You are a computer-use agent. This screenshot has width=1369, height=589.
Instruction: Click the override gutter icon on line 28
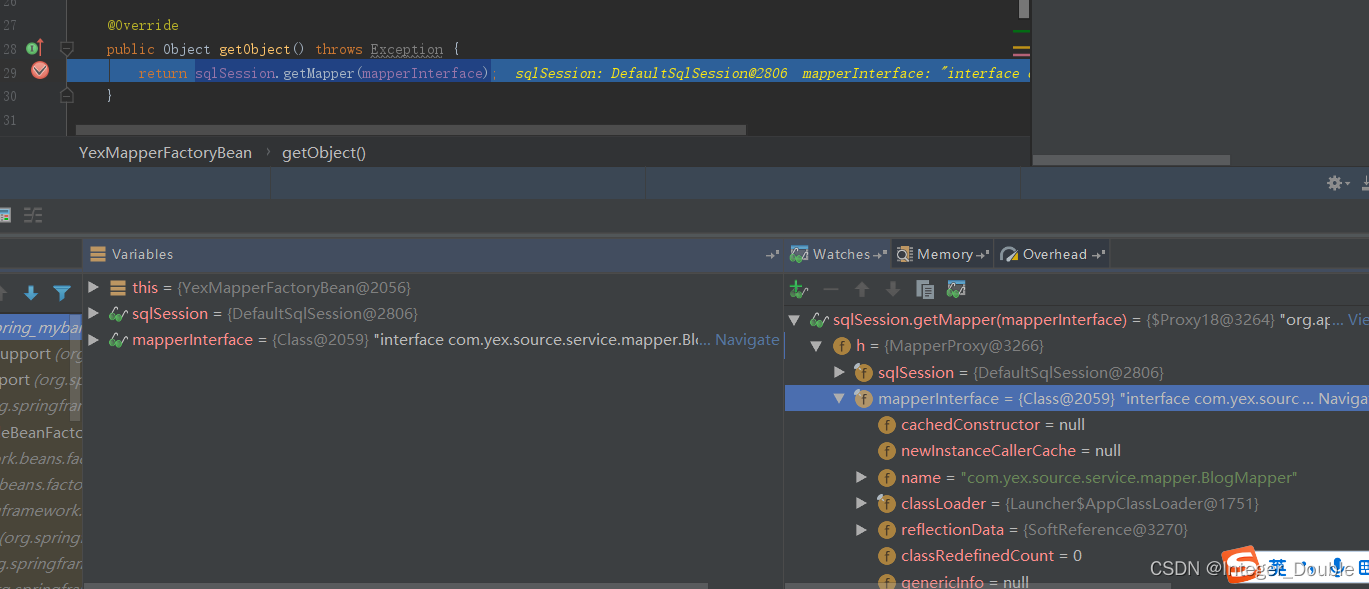[x=34, y=48]
